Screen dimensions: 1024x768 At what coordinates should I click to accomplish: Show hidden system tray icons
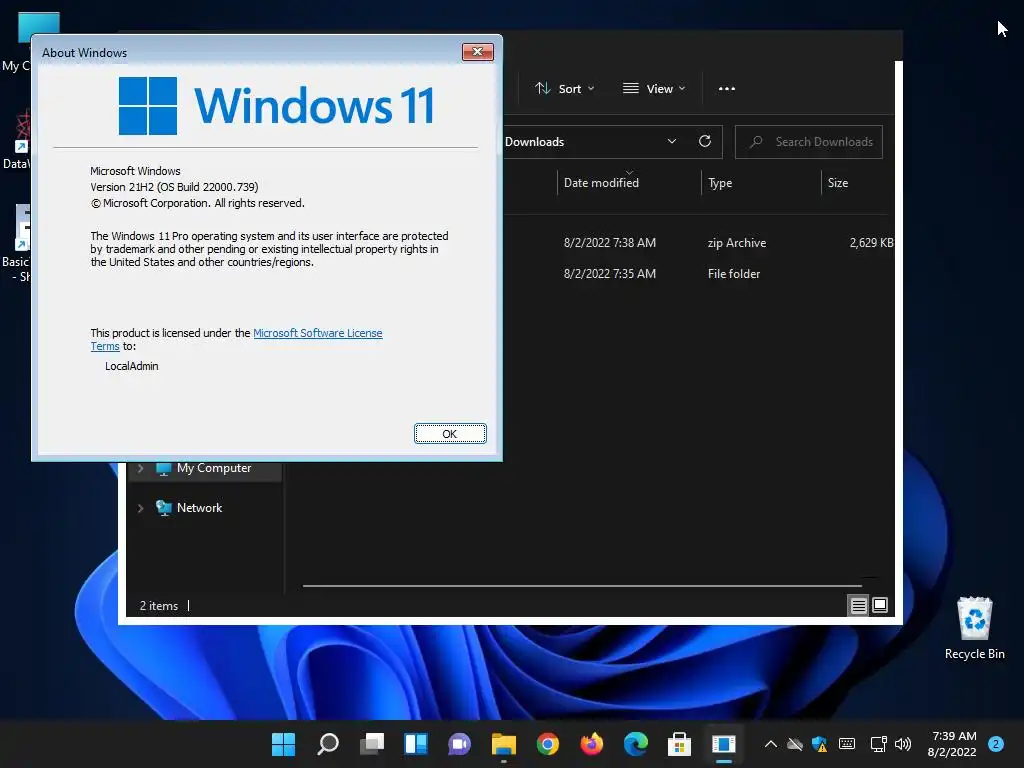coord(771,744)
